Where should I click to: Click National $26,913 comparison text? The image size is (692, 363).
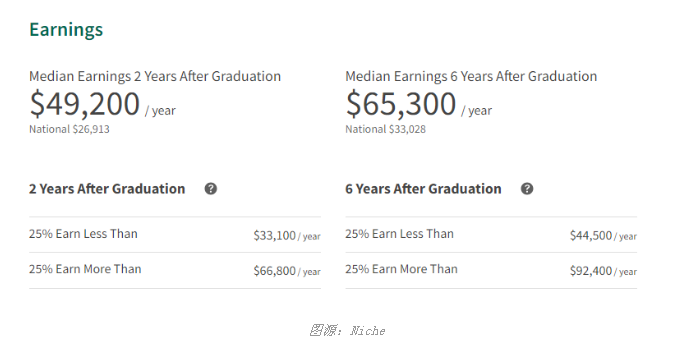pos(69,129)
